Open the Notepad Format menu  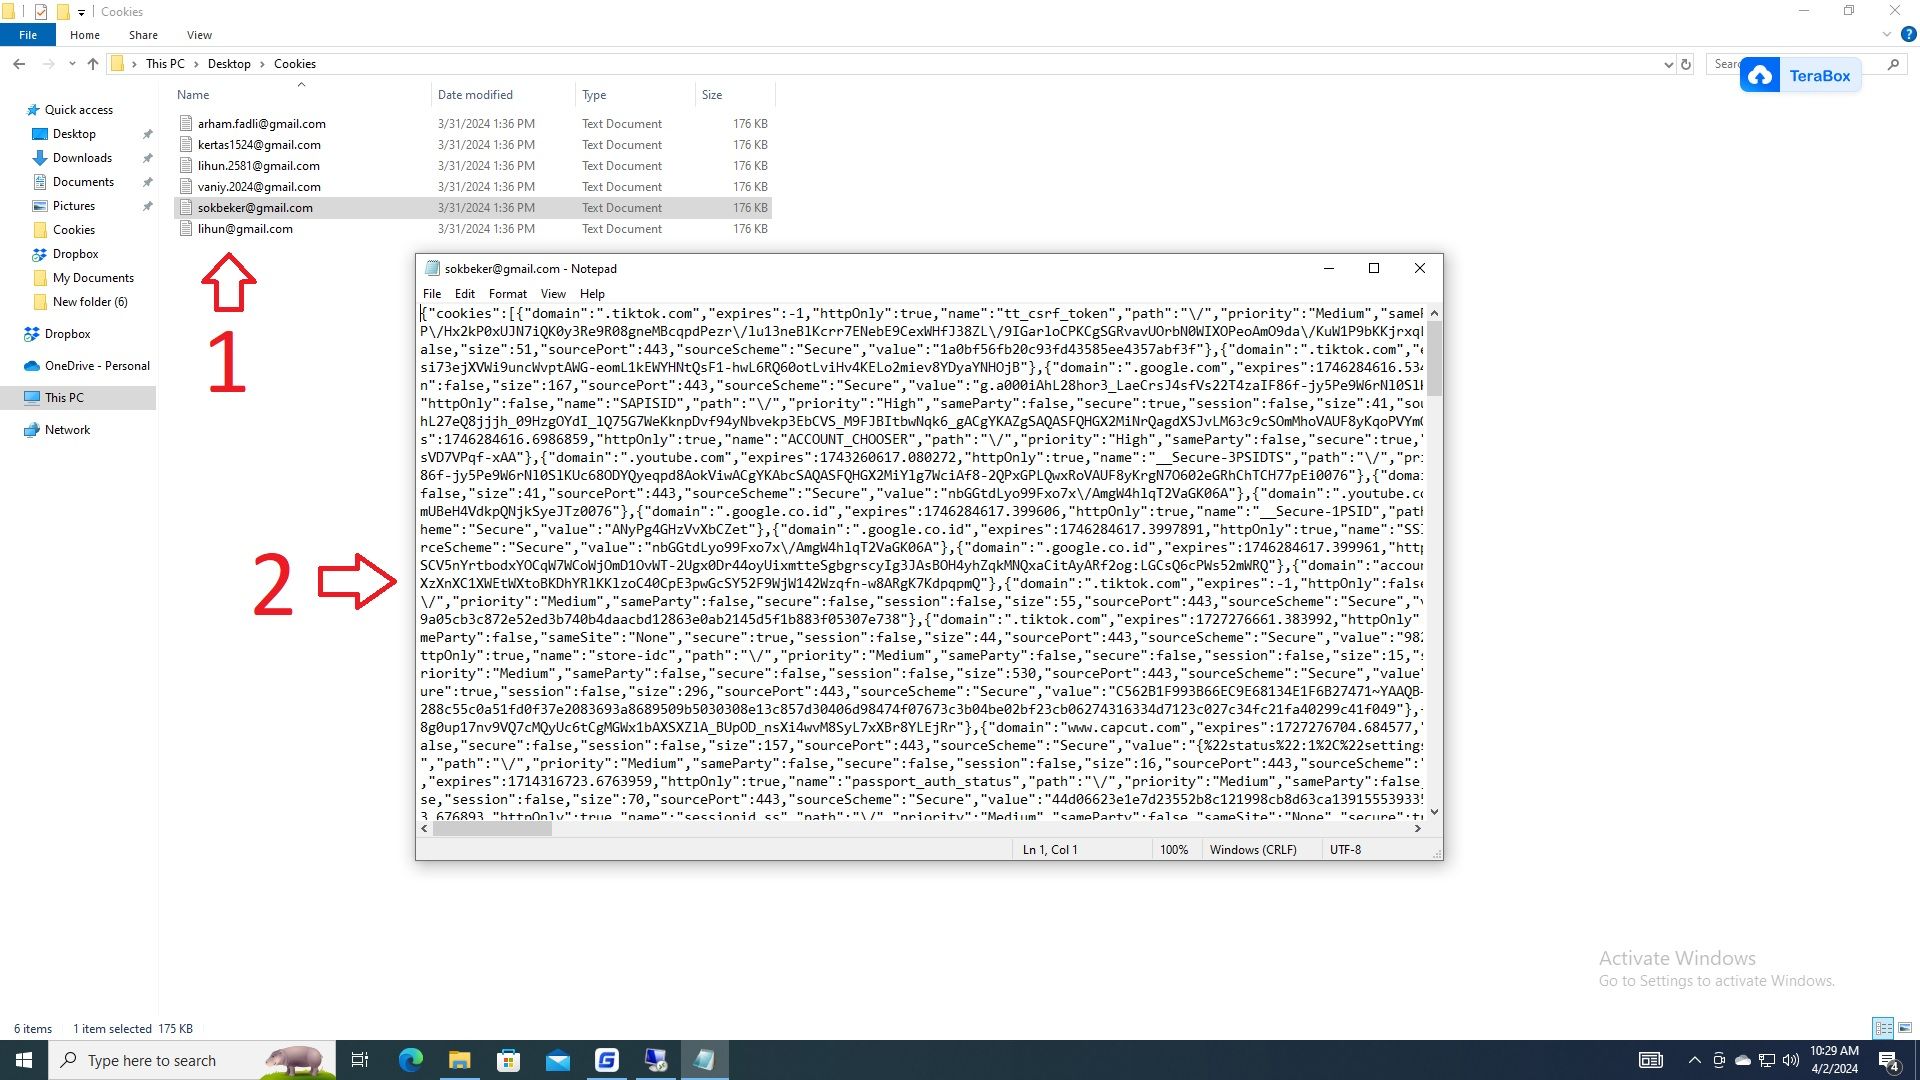point(507,294)
